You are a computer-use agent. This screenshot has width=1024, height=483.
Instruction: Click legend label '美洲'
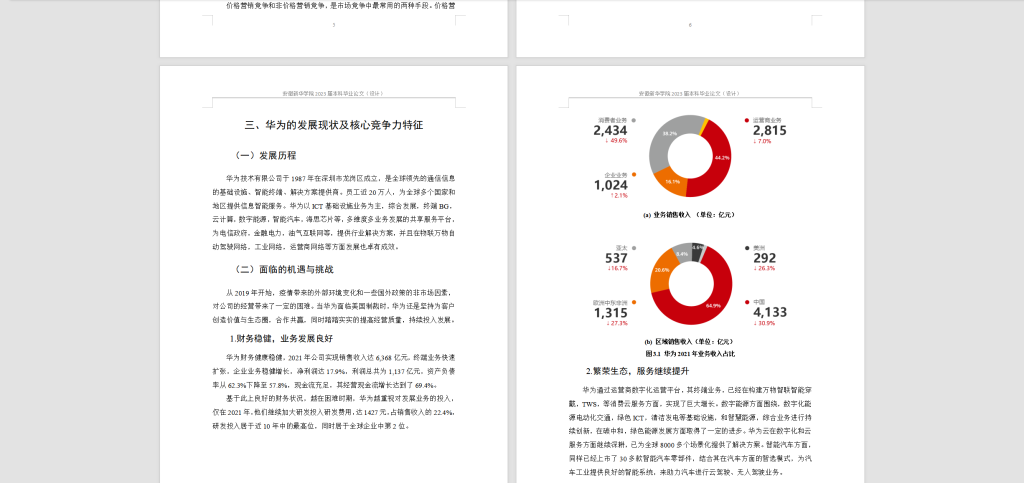(759, 248)
